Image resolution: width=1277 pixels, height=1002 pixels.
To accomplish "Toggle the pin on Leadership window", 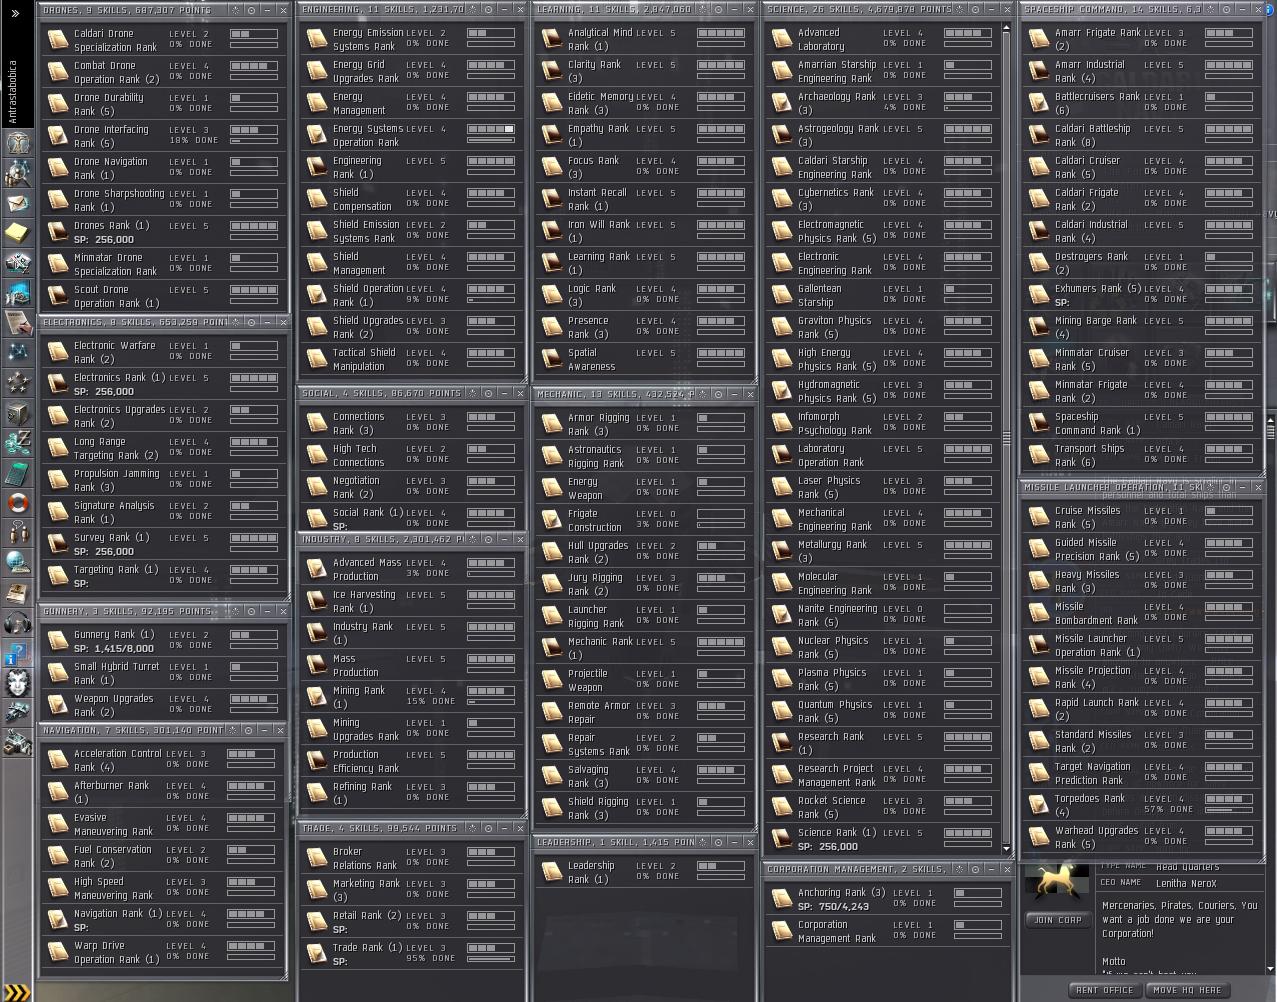I will coord(718,842).
